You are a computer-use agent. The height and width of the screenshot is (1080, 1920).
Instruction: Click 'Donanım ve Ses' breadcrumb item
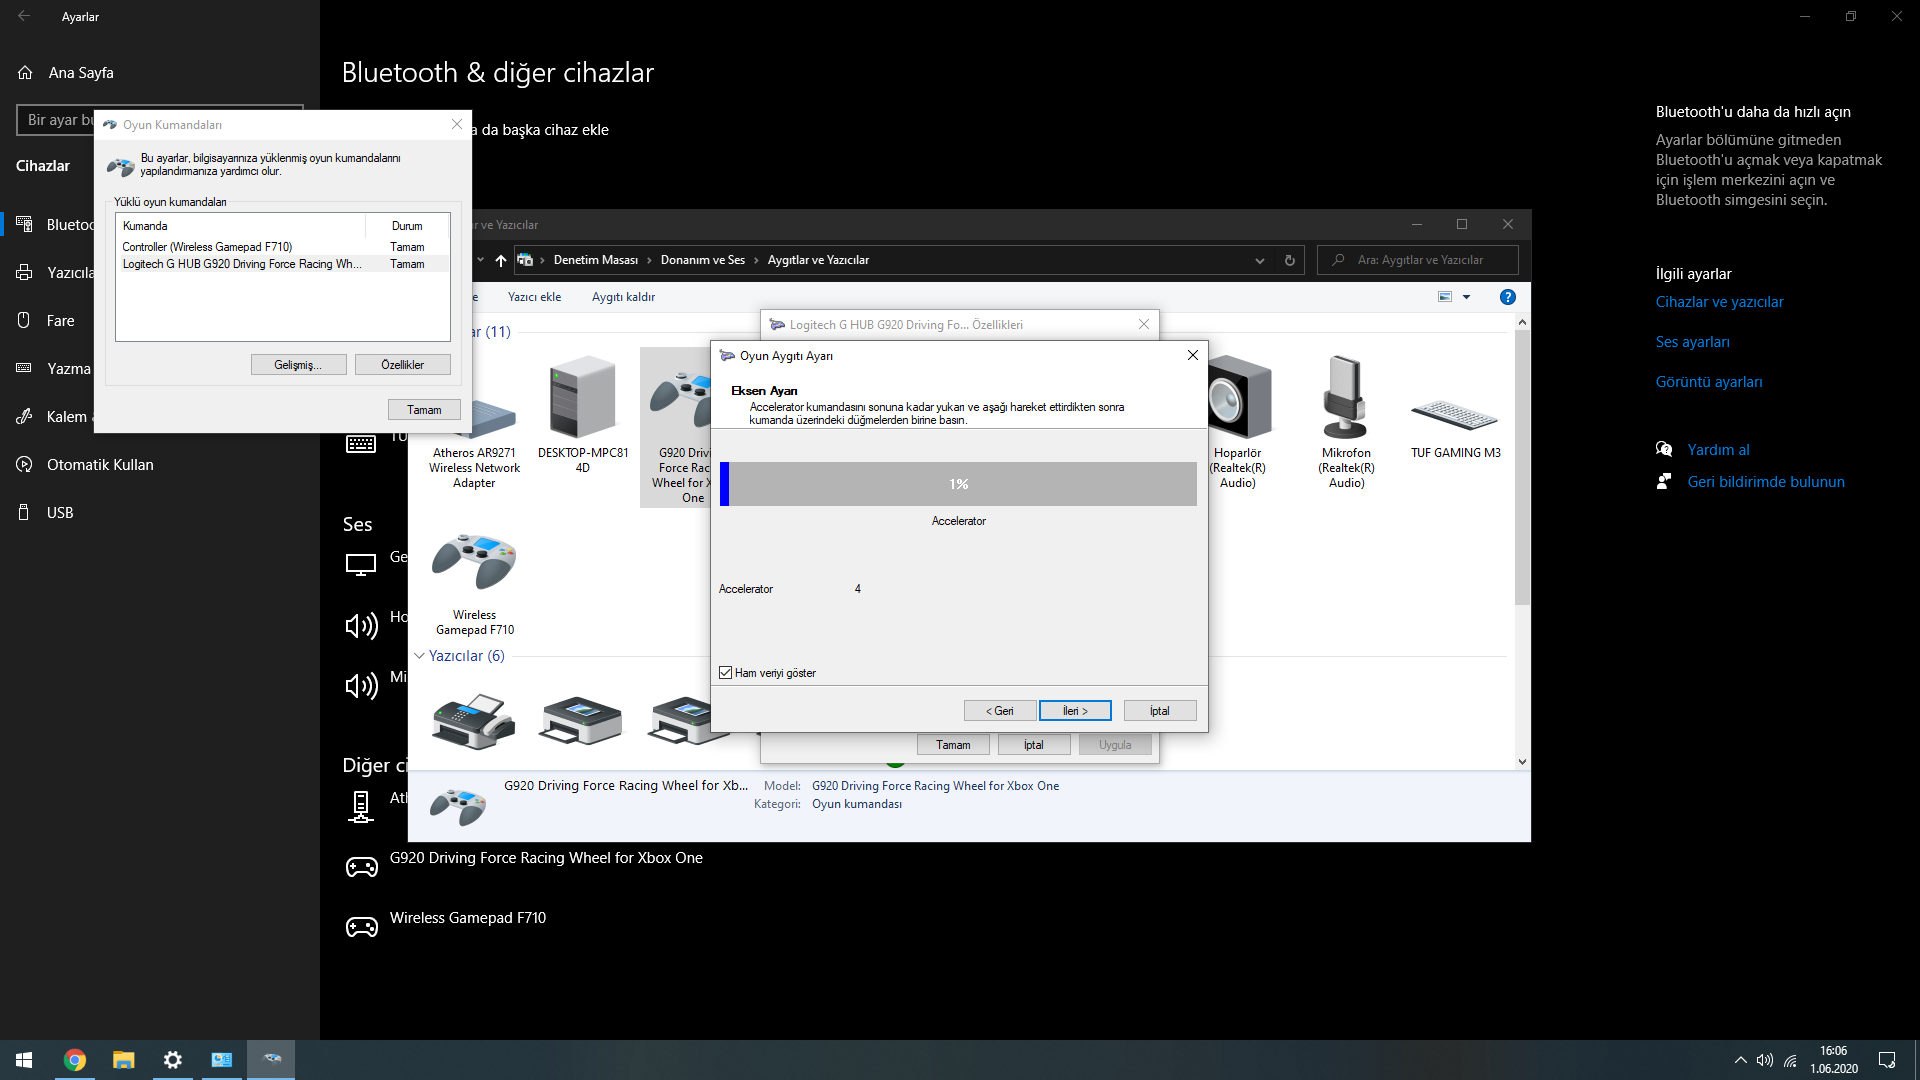coord(703,260)
